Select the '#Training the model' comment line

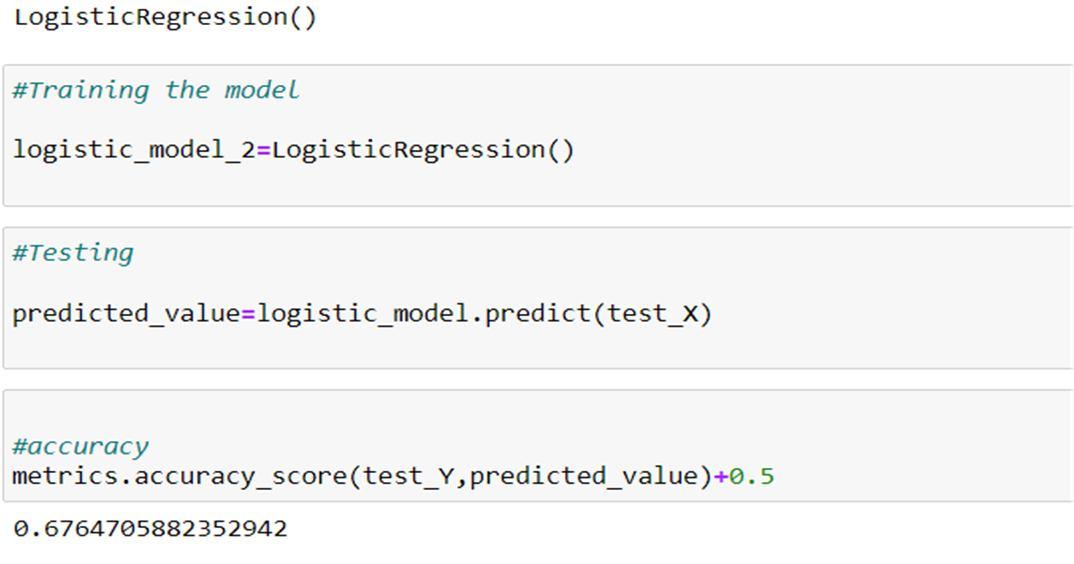tap(155, 90)
